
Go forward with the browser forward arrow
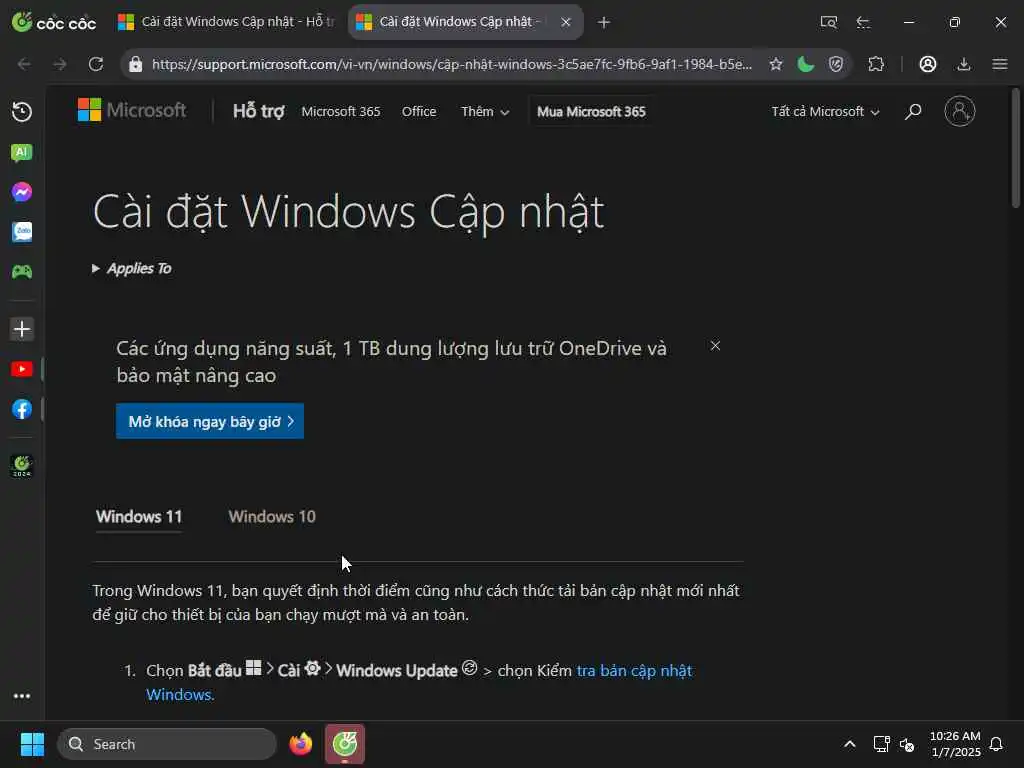pyautogui.click(x=59, y=64)
